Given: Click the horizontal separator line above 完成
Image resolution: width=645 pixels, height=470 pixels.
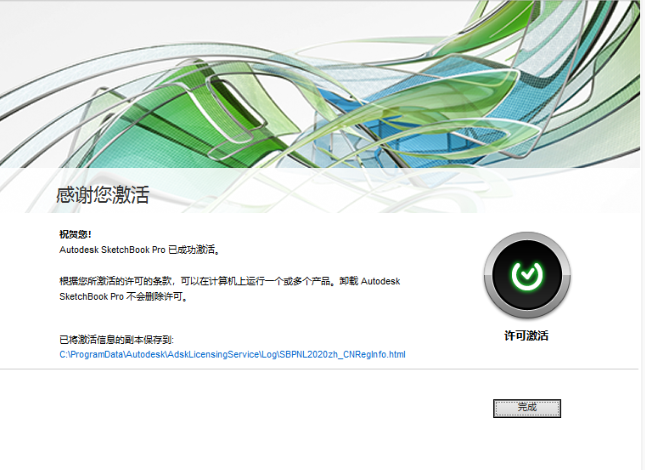Looking at the screenshot, I should [320, 369].
